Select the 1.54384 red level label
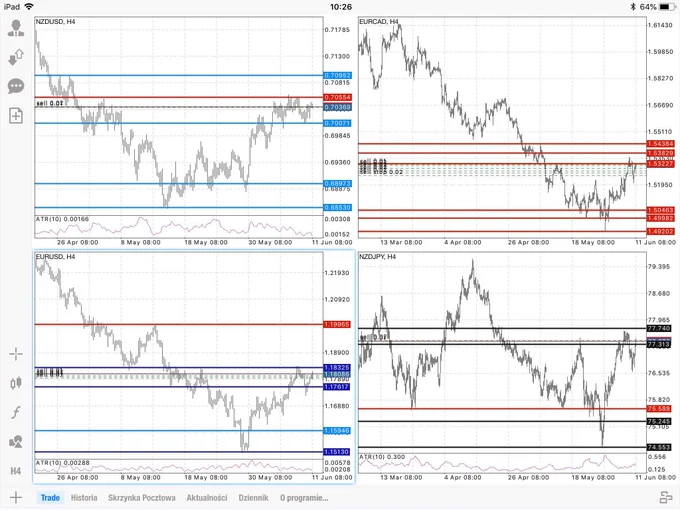 pyautogui.click(x=660, y=144)
